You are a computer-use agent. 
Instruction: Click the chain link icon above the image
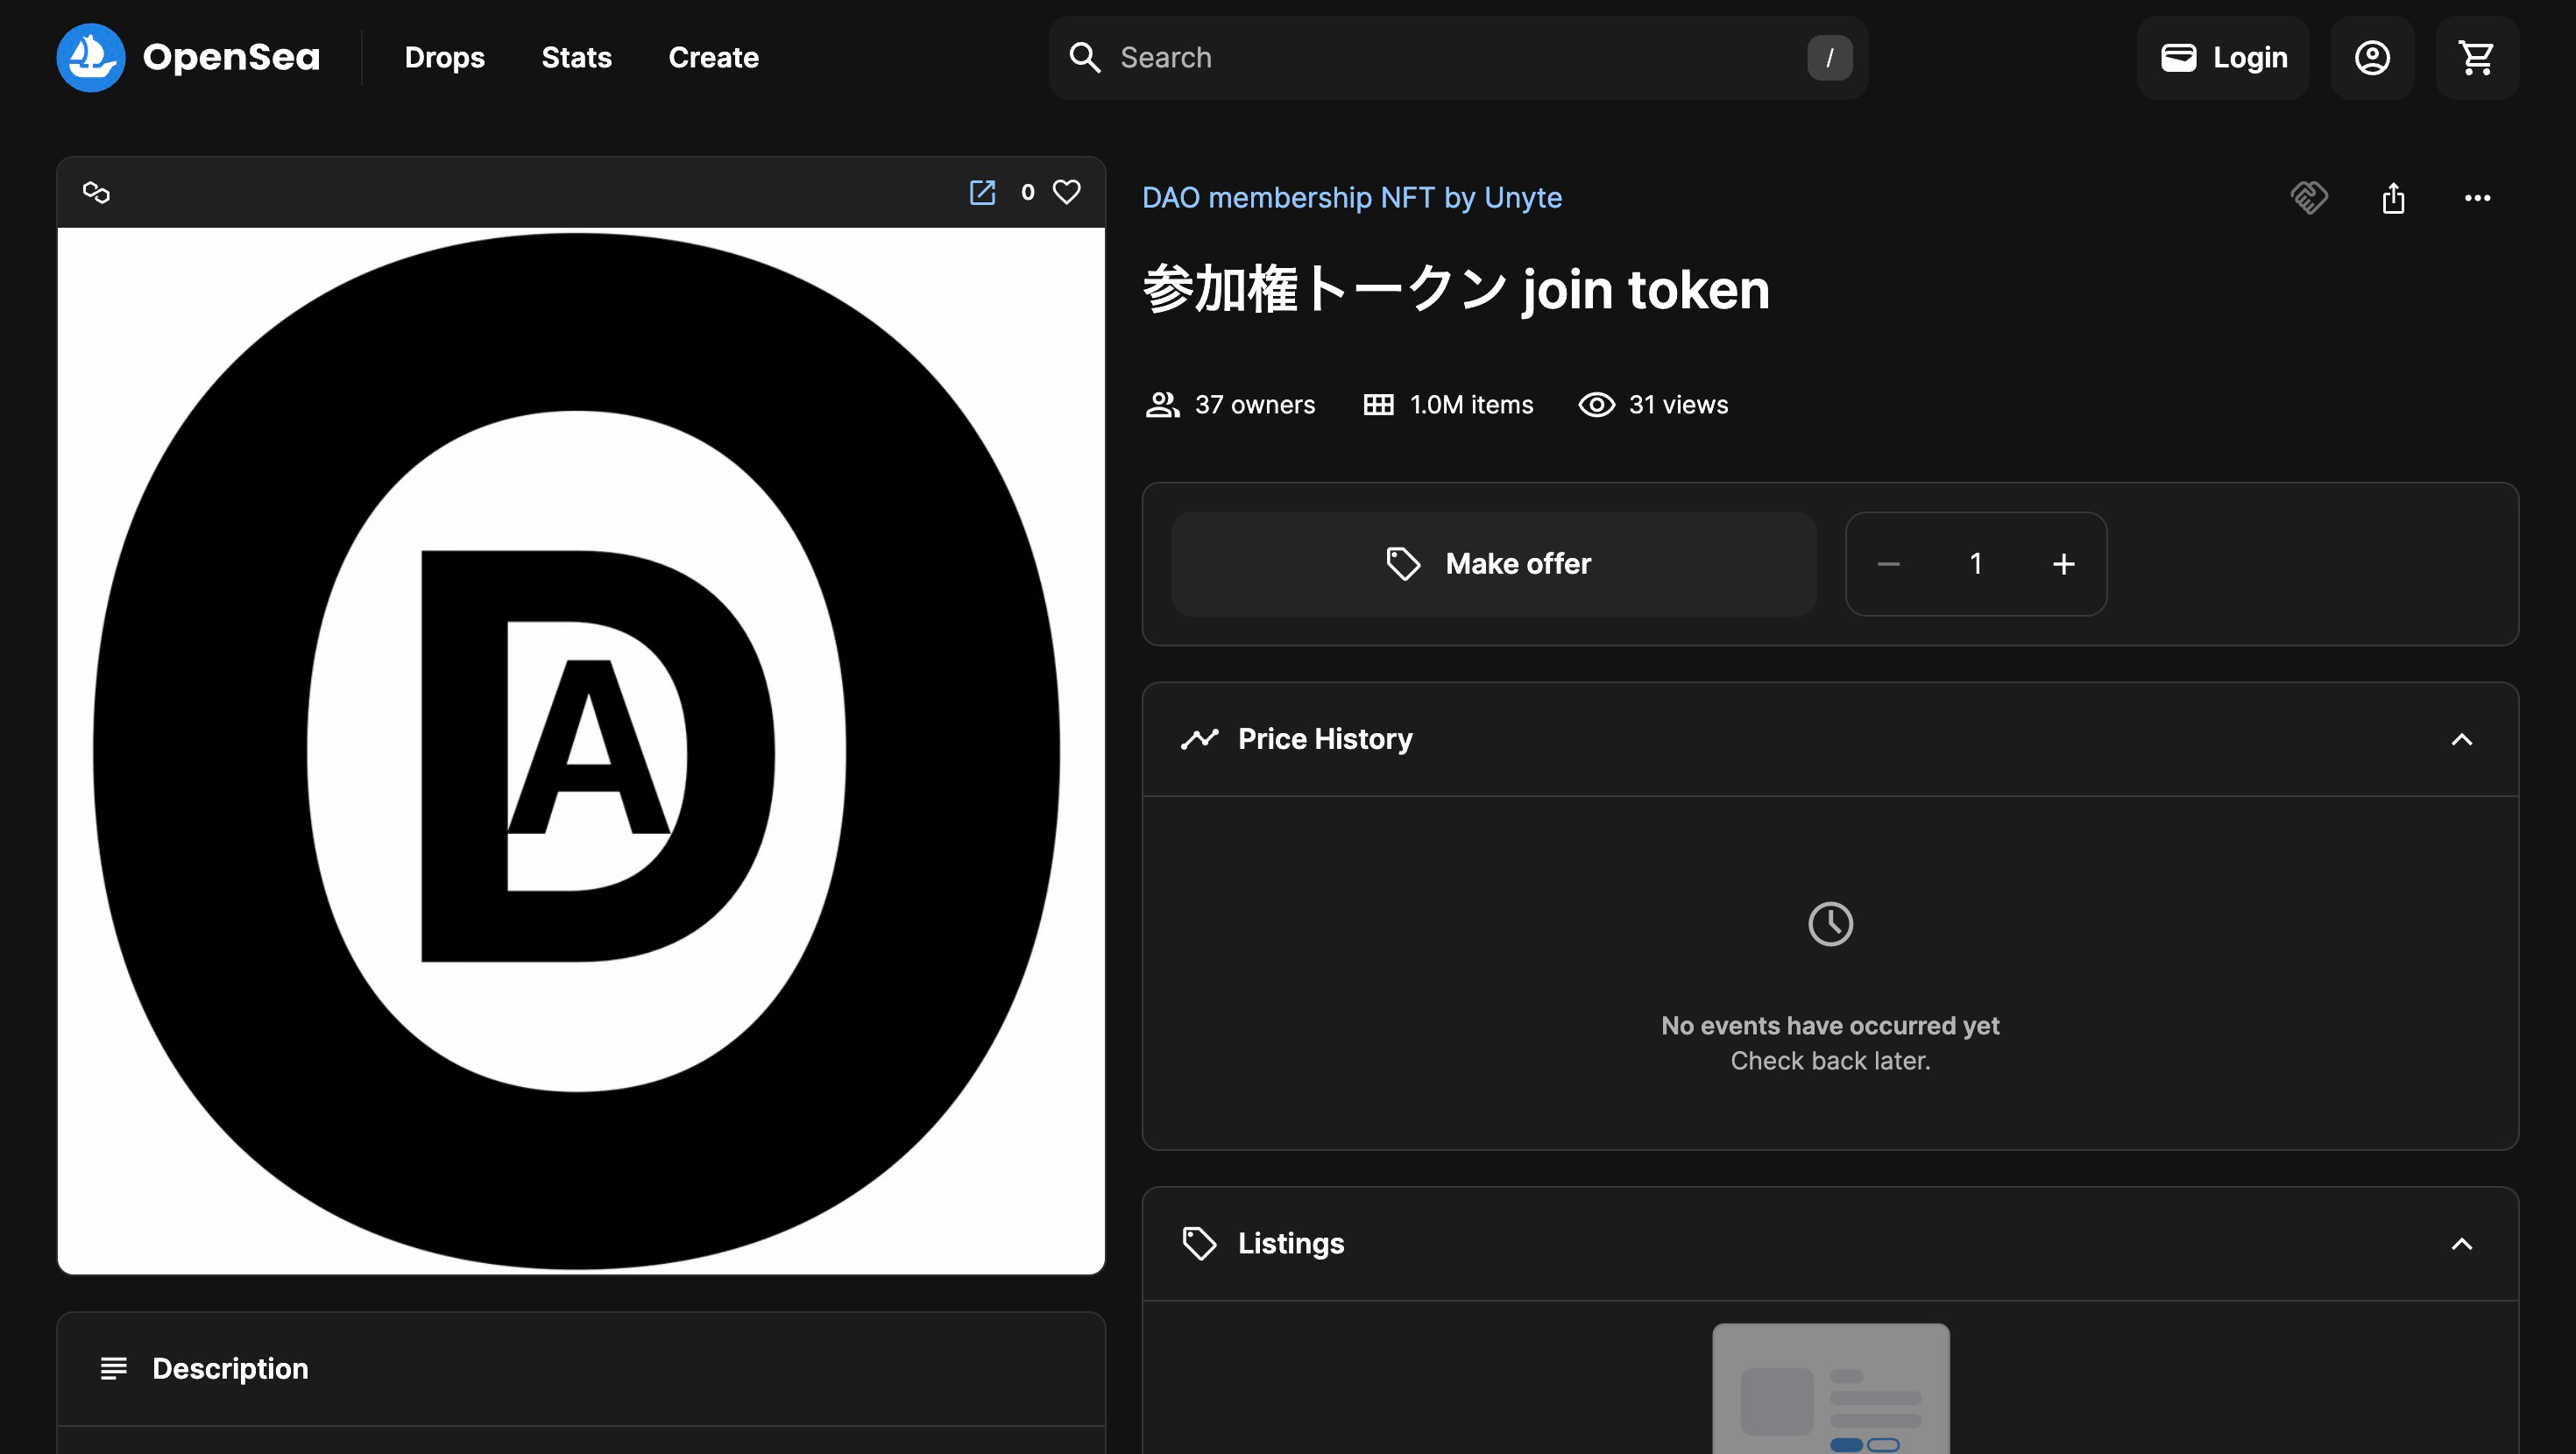coord(96,192)
